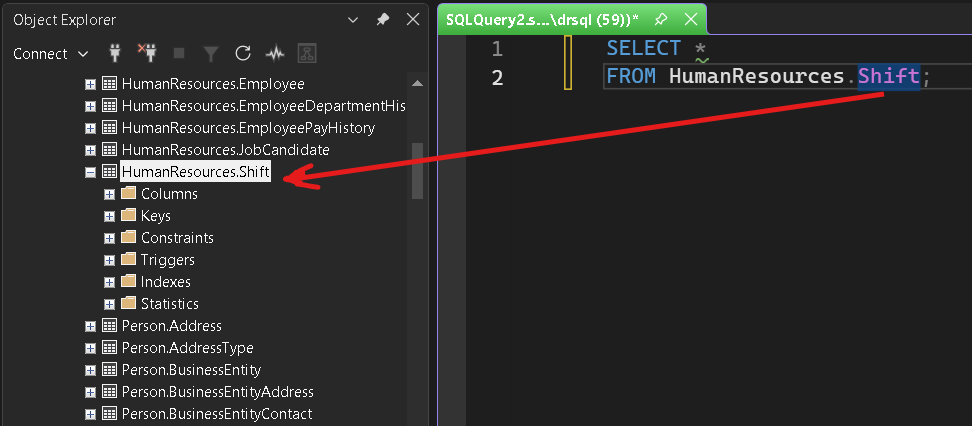The image size is (972, 426).
Task: Select the Indexes folder label
Action: tap(166, 282)
